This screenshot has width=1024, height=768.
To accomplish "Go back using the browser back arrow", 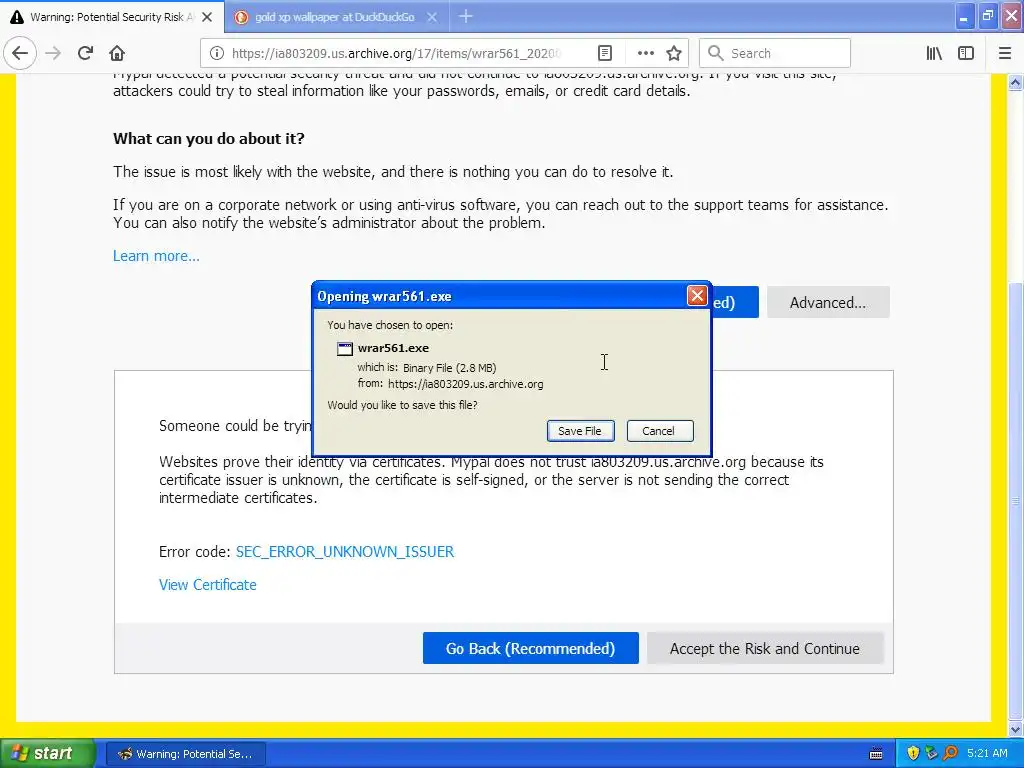I will pos(20,53).
